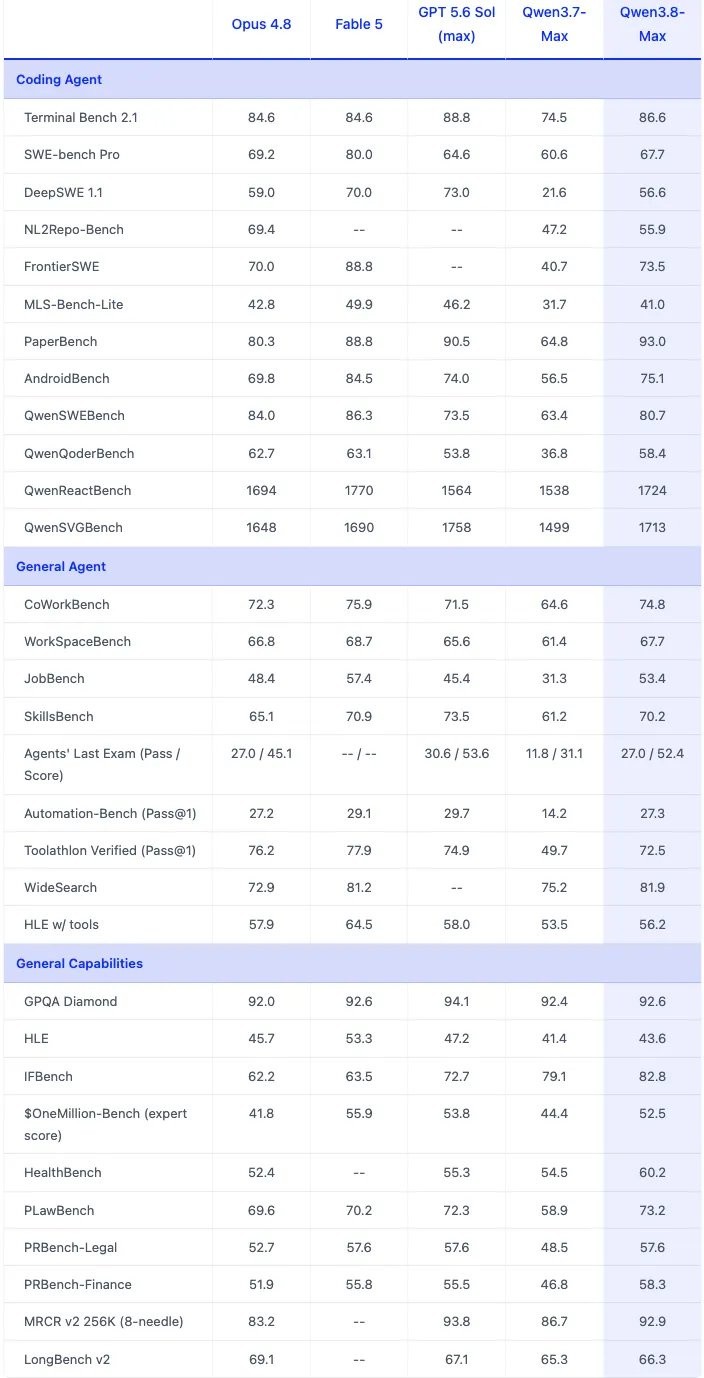704x1378 pixels.
Task: Select the General Capabilities section heading
Action: pyautogui.click(x=79, y=963)
